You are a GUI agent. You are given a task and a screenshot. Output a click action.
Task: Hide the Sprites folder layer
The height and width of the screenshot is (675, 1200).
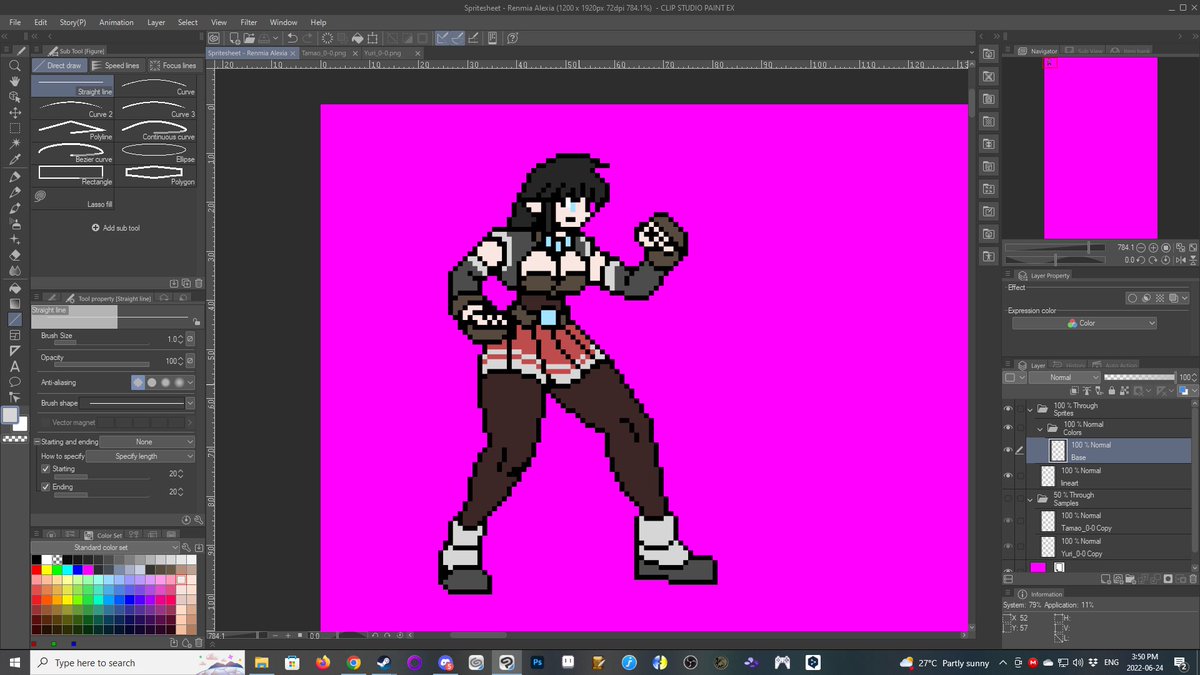pyautogui.click(x=1008, y=410)
